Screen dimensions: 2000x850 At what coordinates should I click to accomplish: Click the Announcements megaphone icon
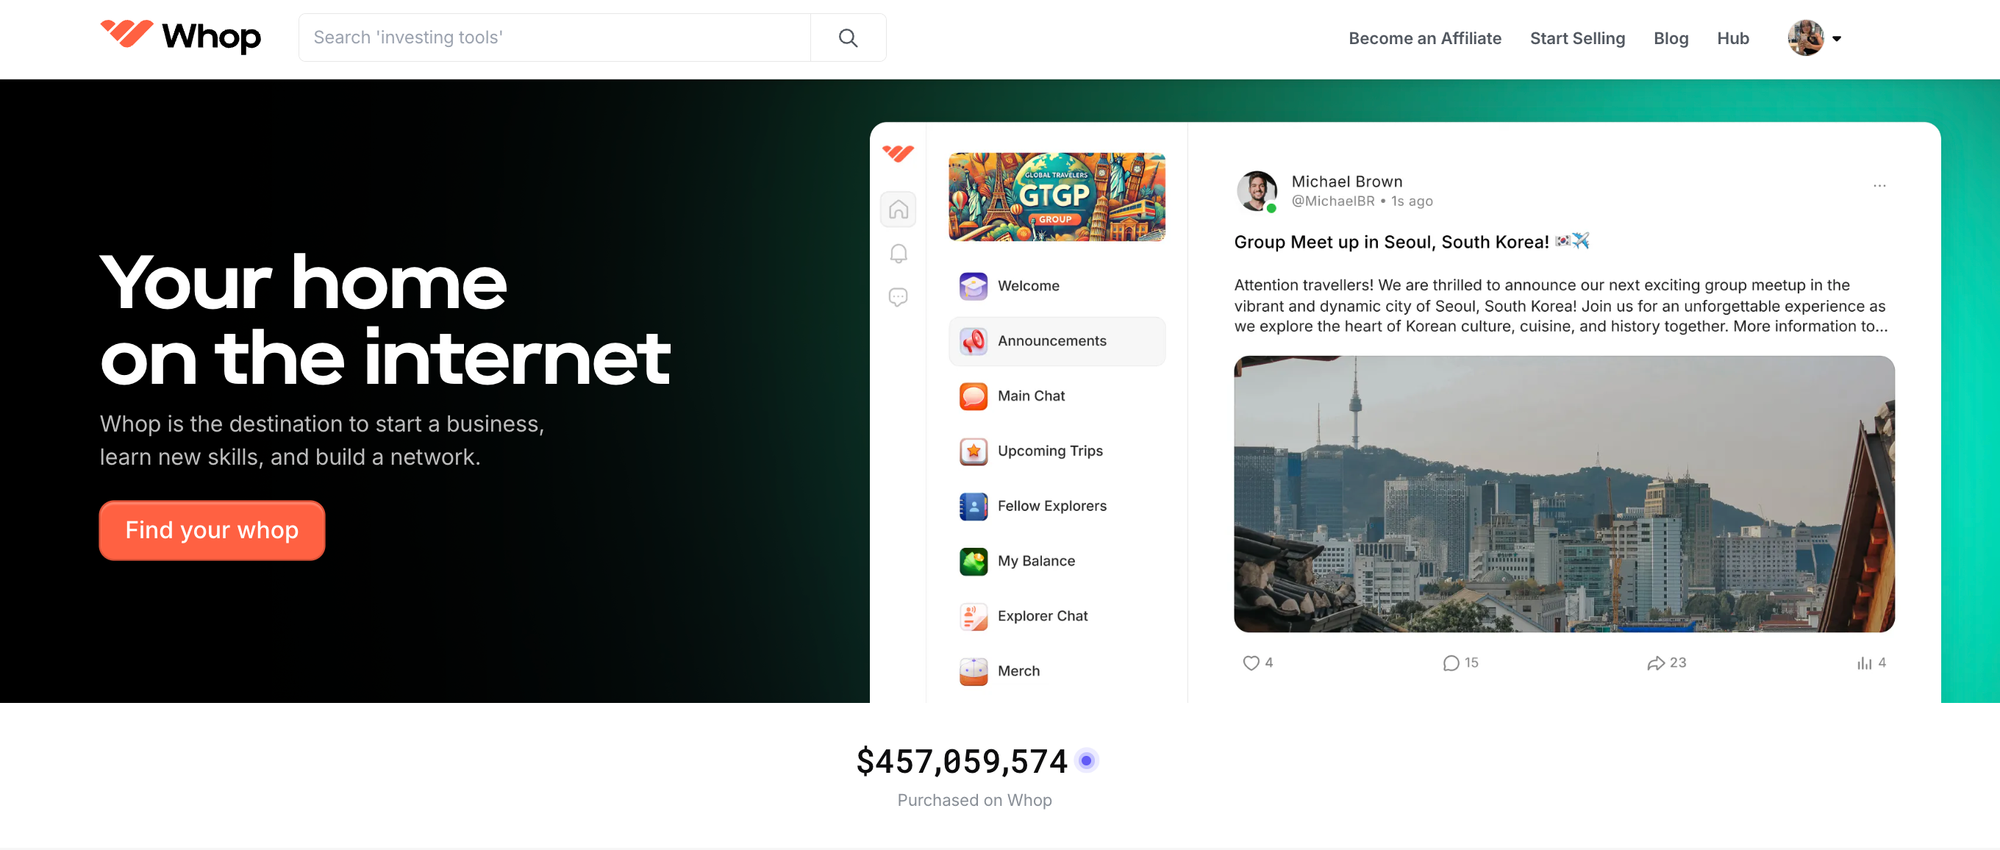(974, 341)
